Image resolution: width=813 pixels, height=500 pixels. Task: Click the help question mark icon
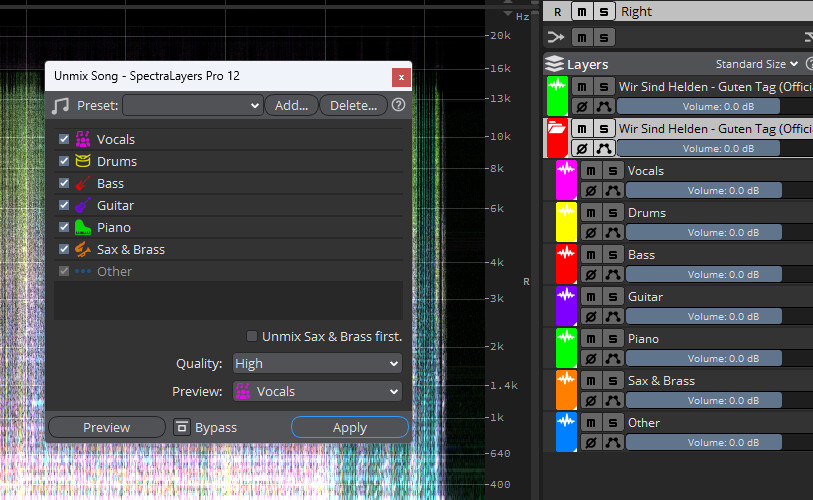coord(398,105)
